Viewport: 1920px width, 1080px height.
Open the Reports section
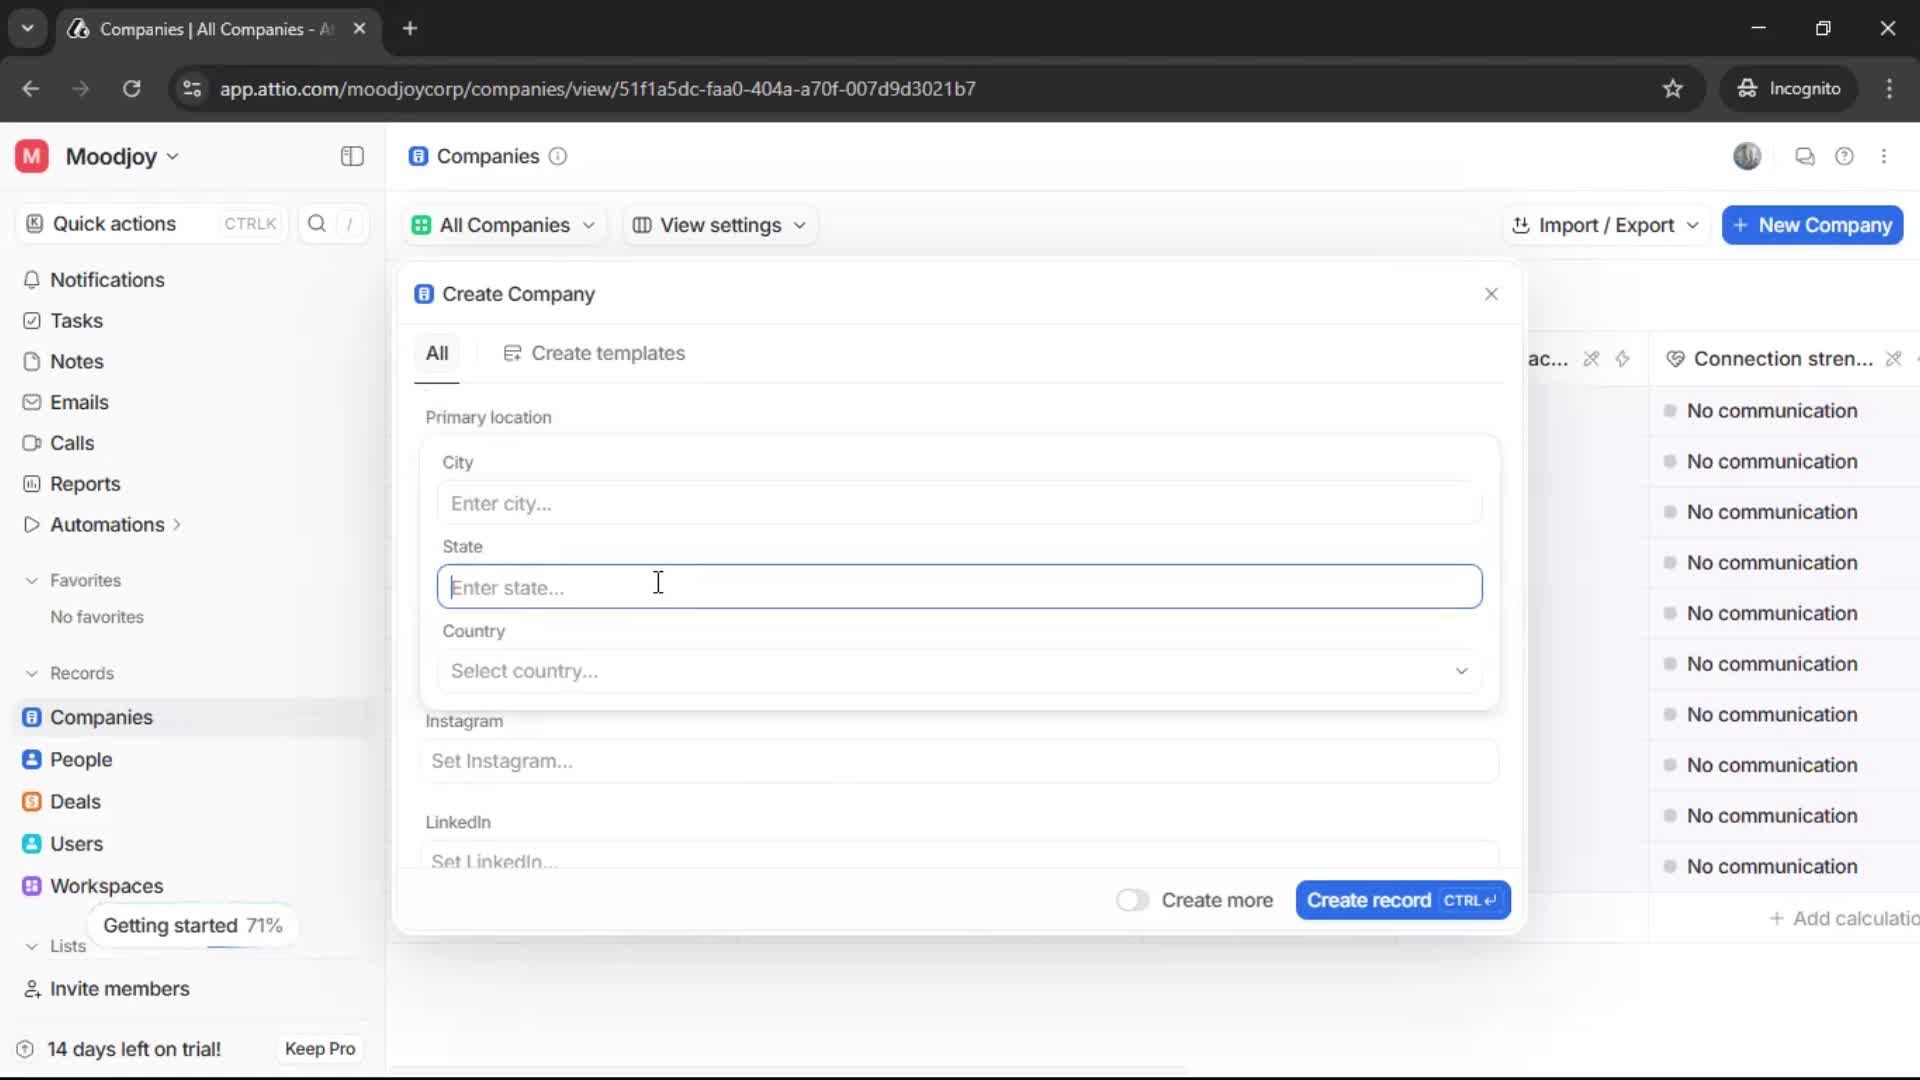(84, 483)
